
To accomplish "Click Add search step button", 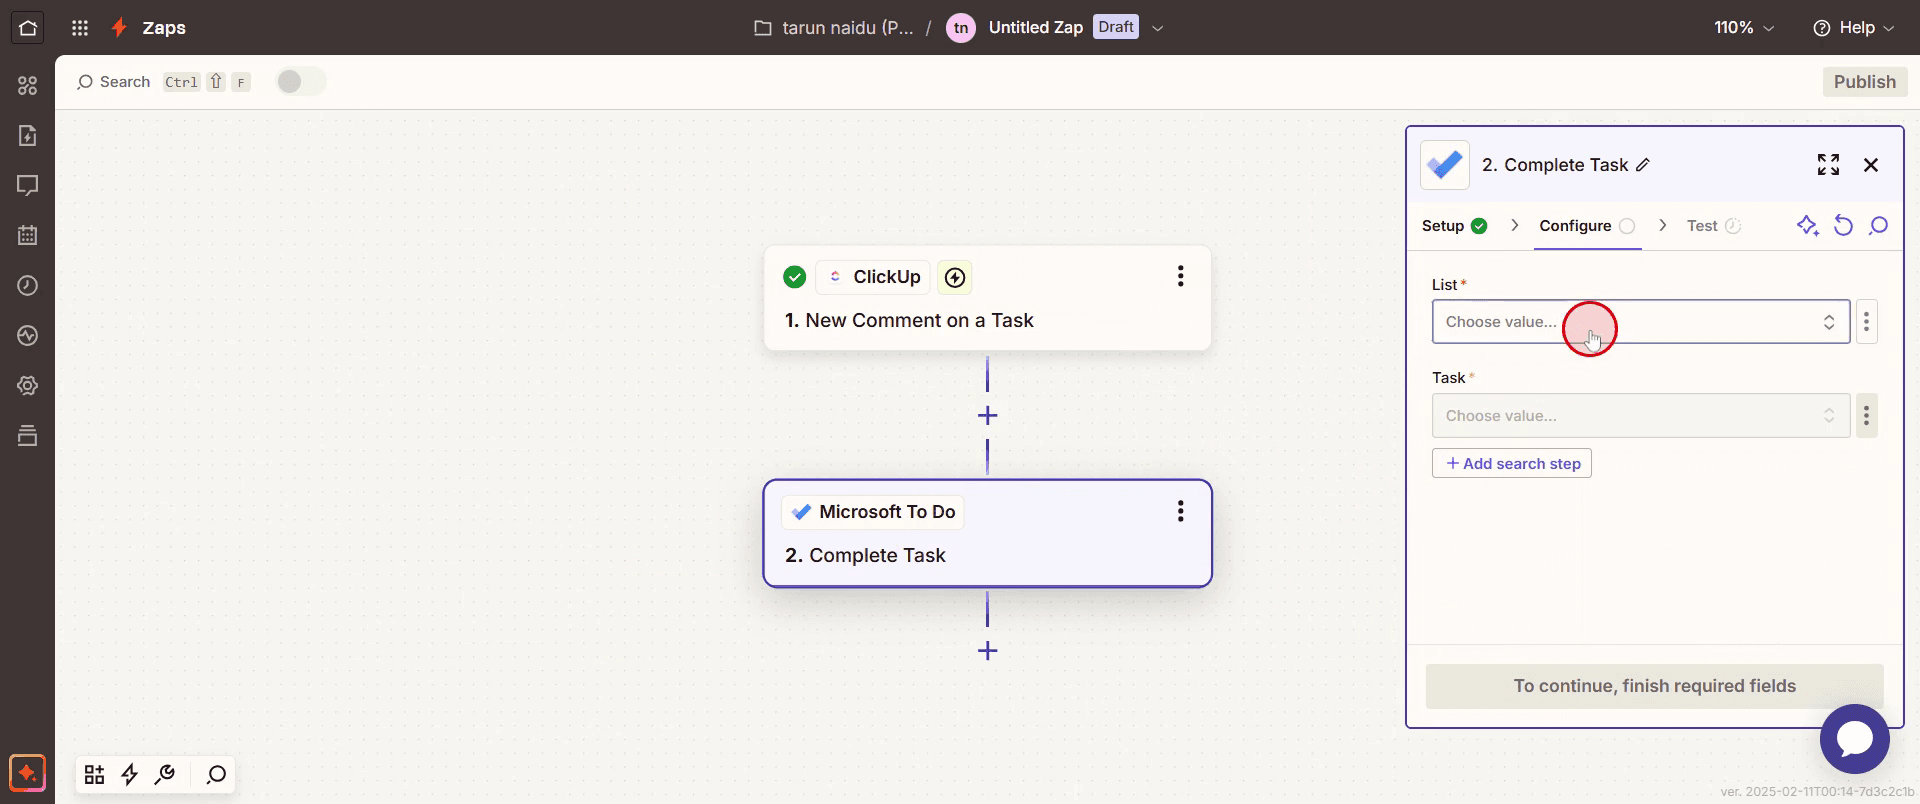I will 1512,463.
